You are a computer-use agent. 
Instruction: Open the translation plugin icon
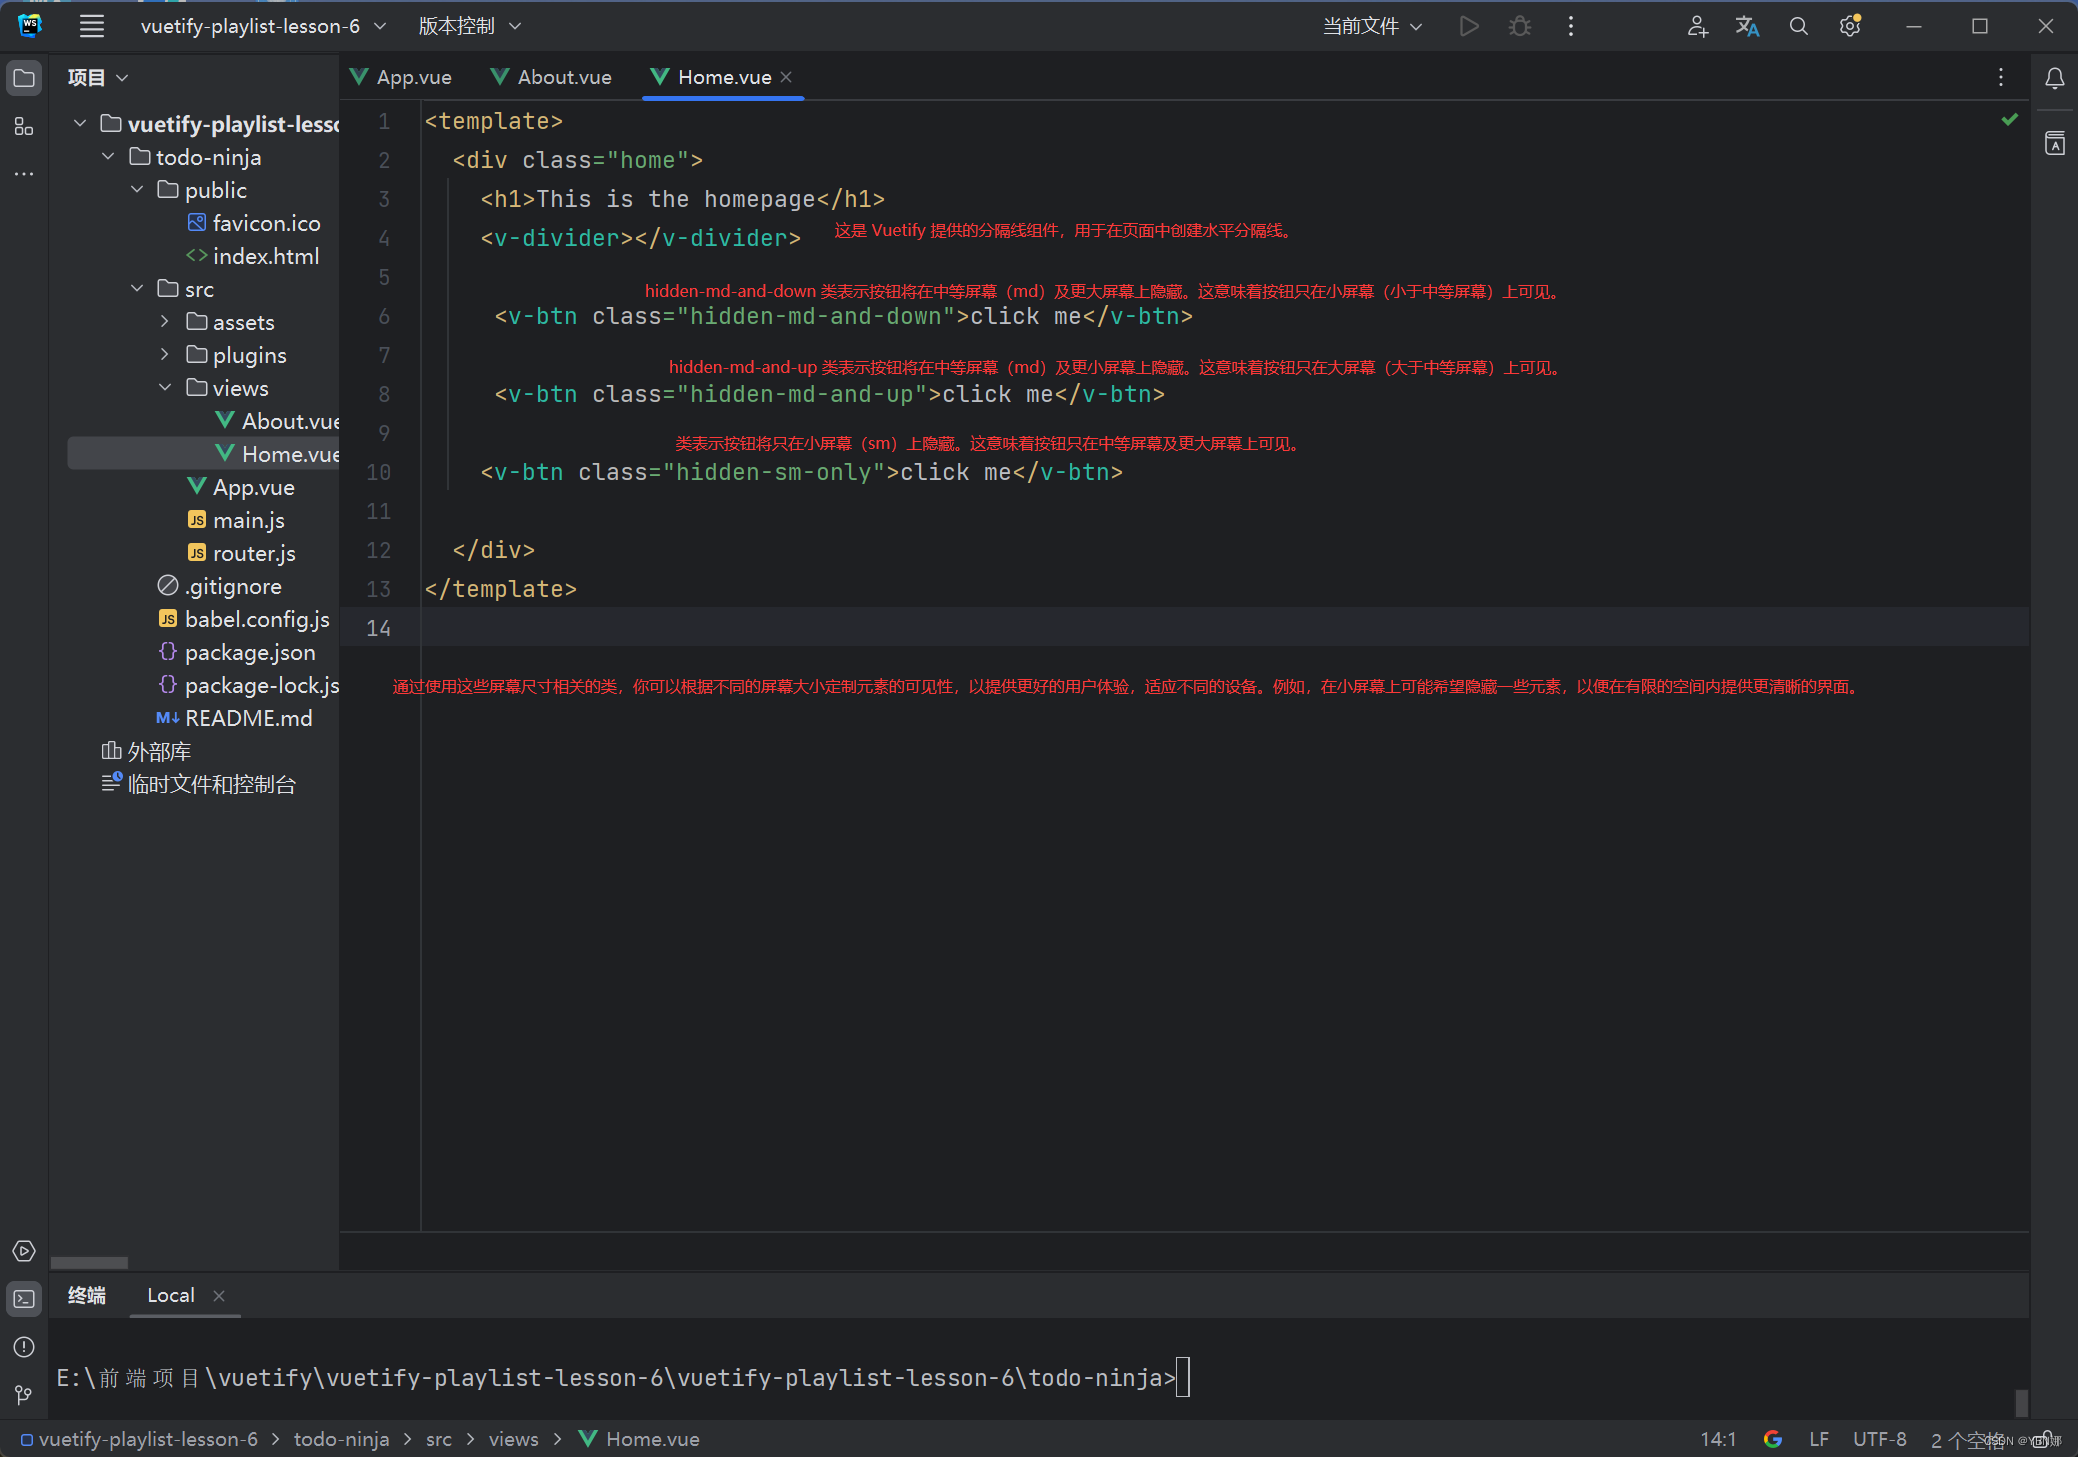coord(1748,26)
